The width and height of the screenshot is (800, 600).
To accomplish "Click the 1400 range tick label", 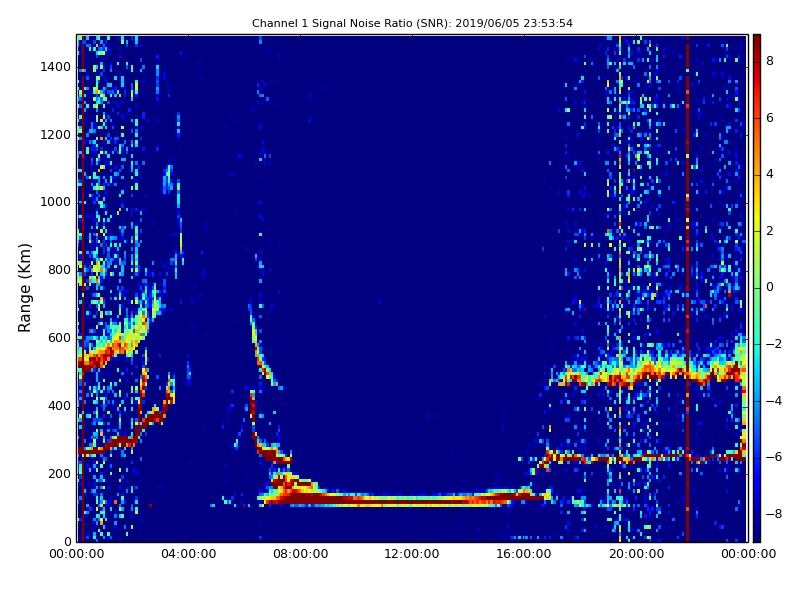I will pos(56,67).
